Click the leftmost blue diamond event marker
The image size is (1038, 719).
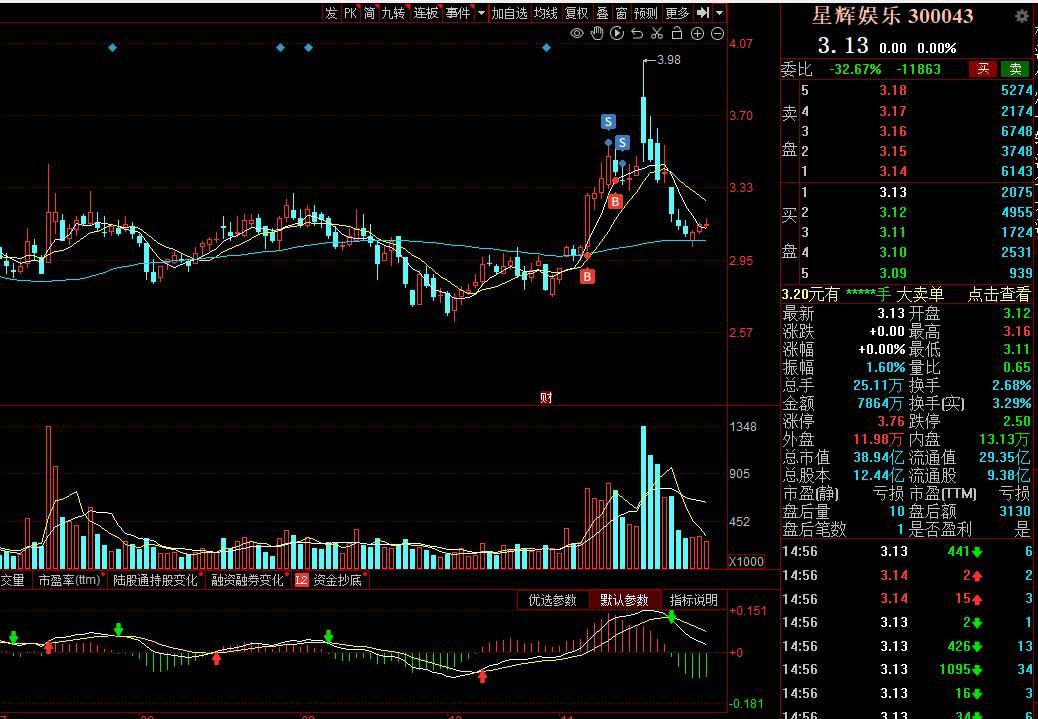pos(113,48)
